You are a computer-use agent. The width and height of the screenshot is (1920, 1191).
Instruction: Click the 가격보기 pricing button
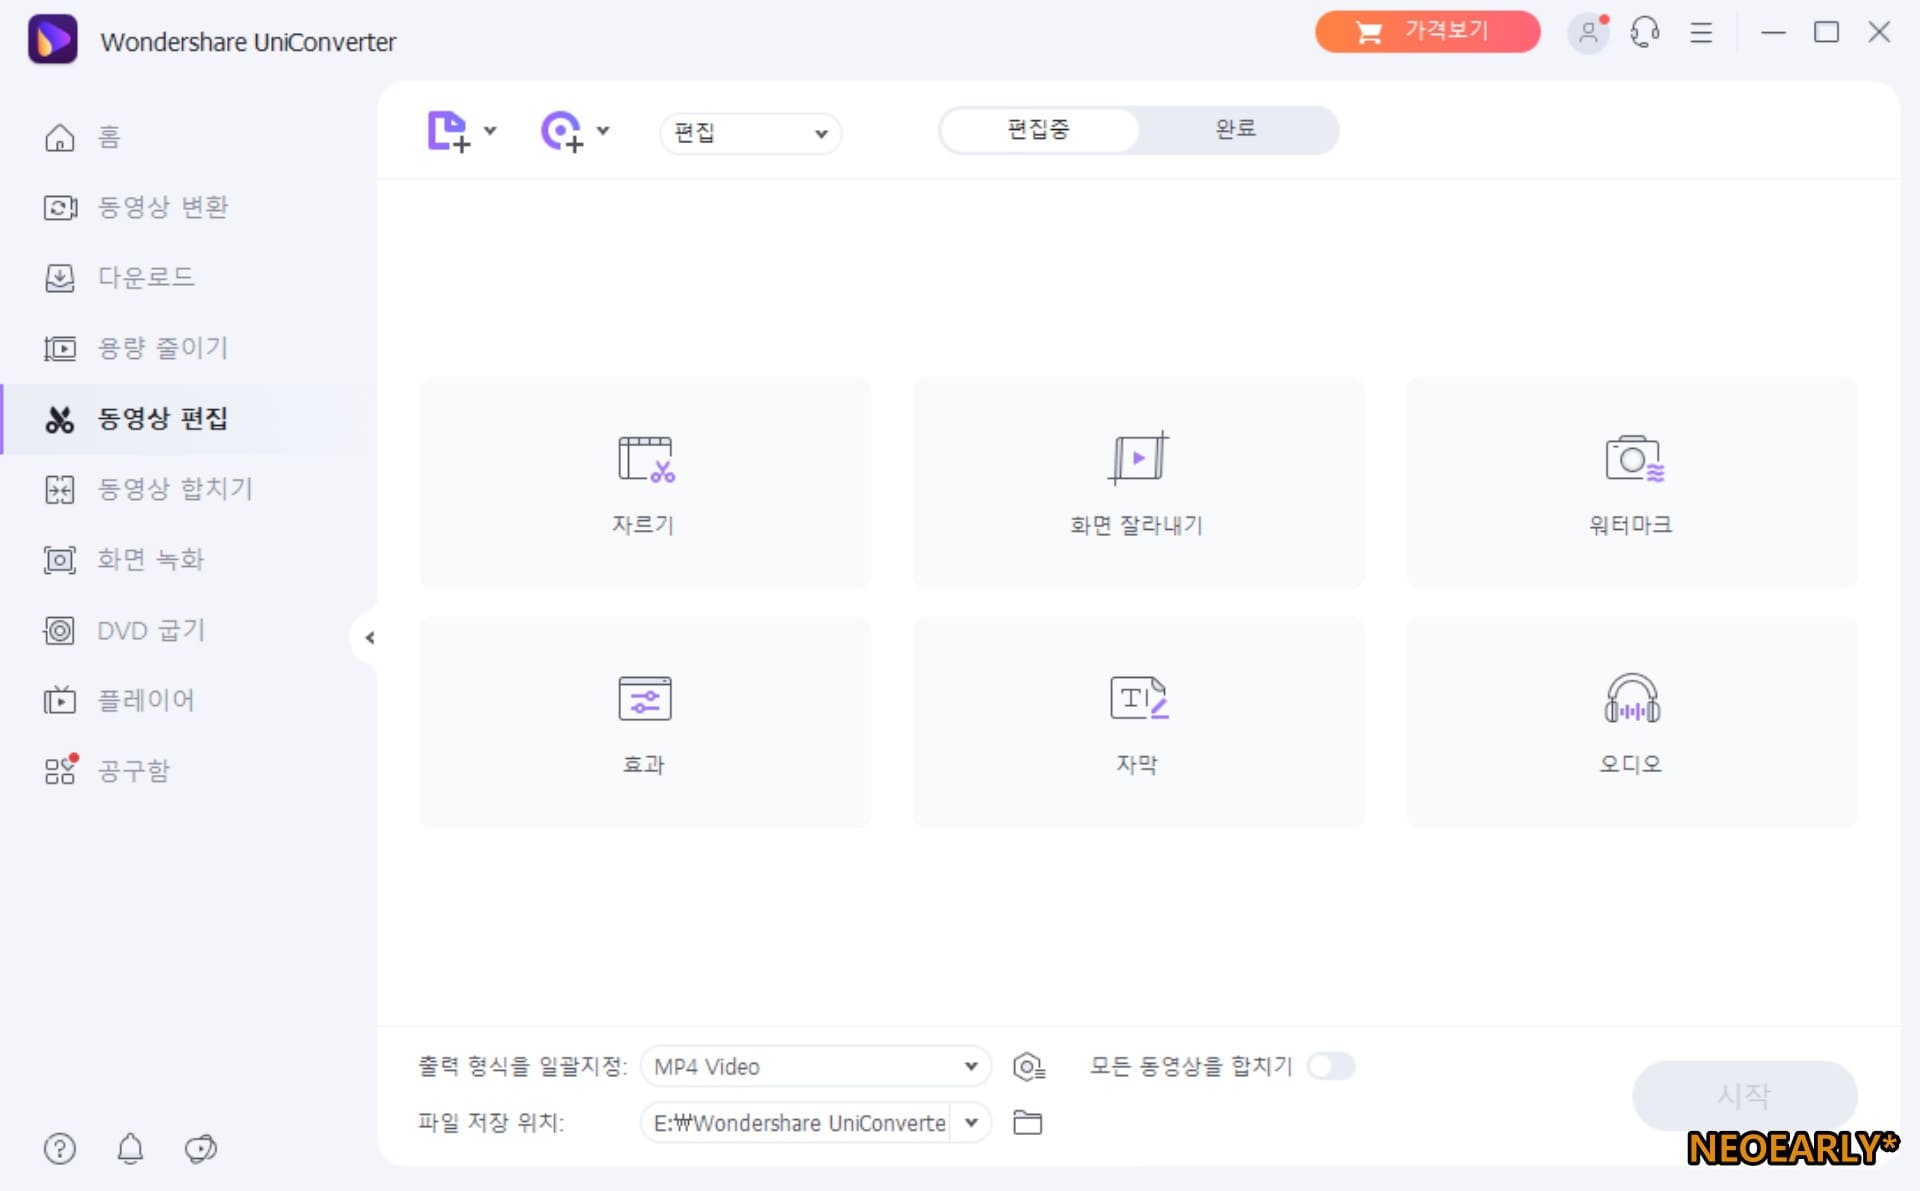pos(1426,32)
